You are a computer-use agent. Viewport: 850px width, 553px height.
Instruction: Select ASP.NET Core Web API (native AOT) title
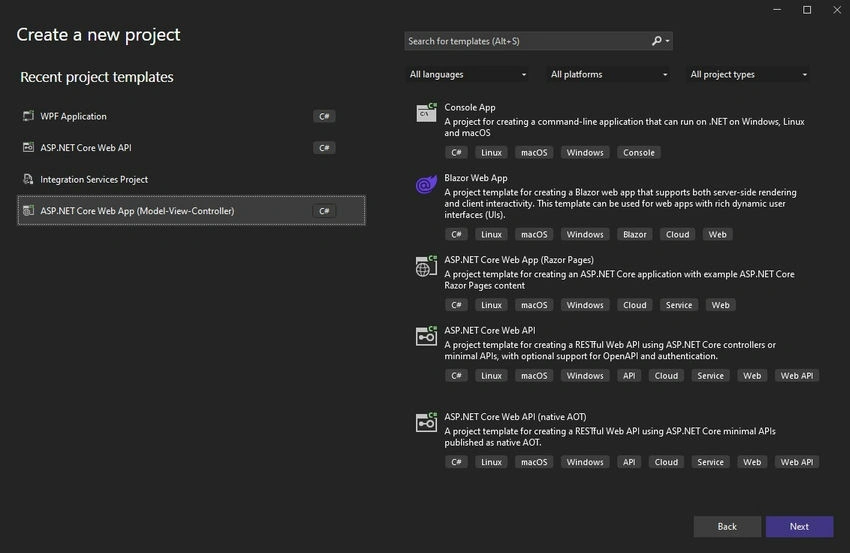point(515,417)
